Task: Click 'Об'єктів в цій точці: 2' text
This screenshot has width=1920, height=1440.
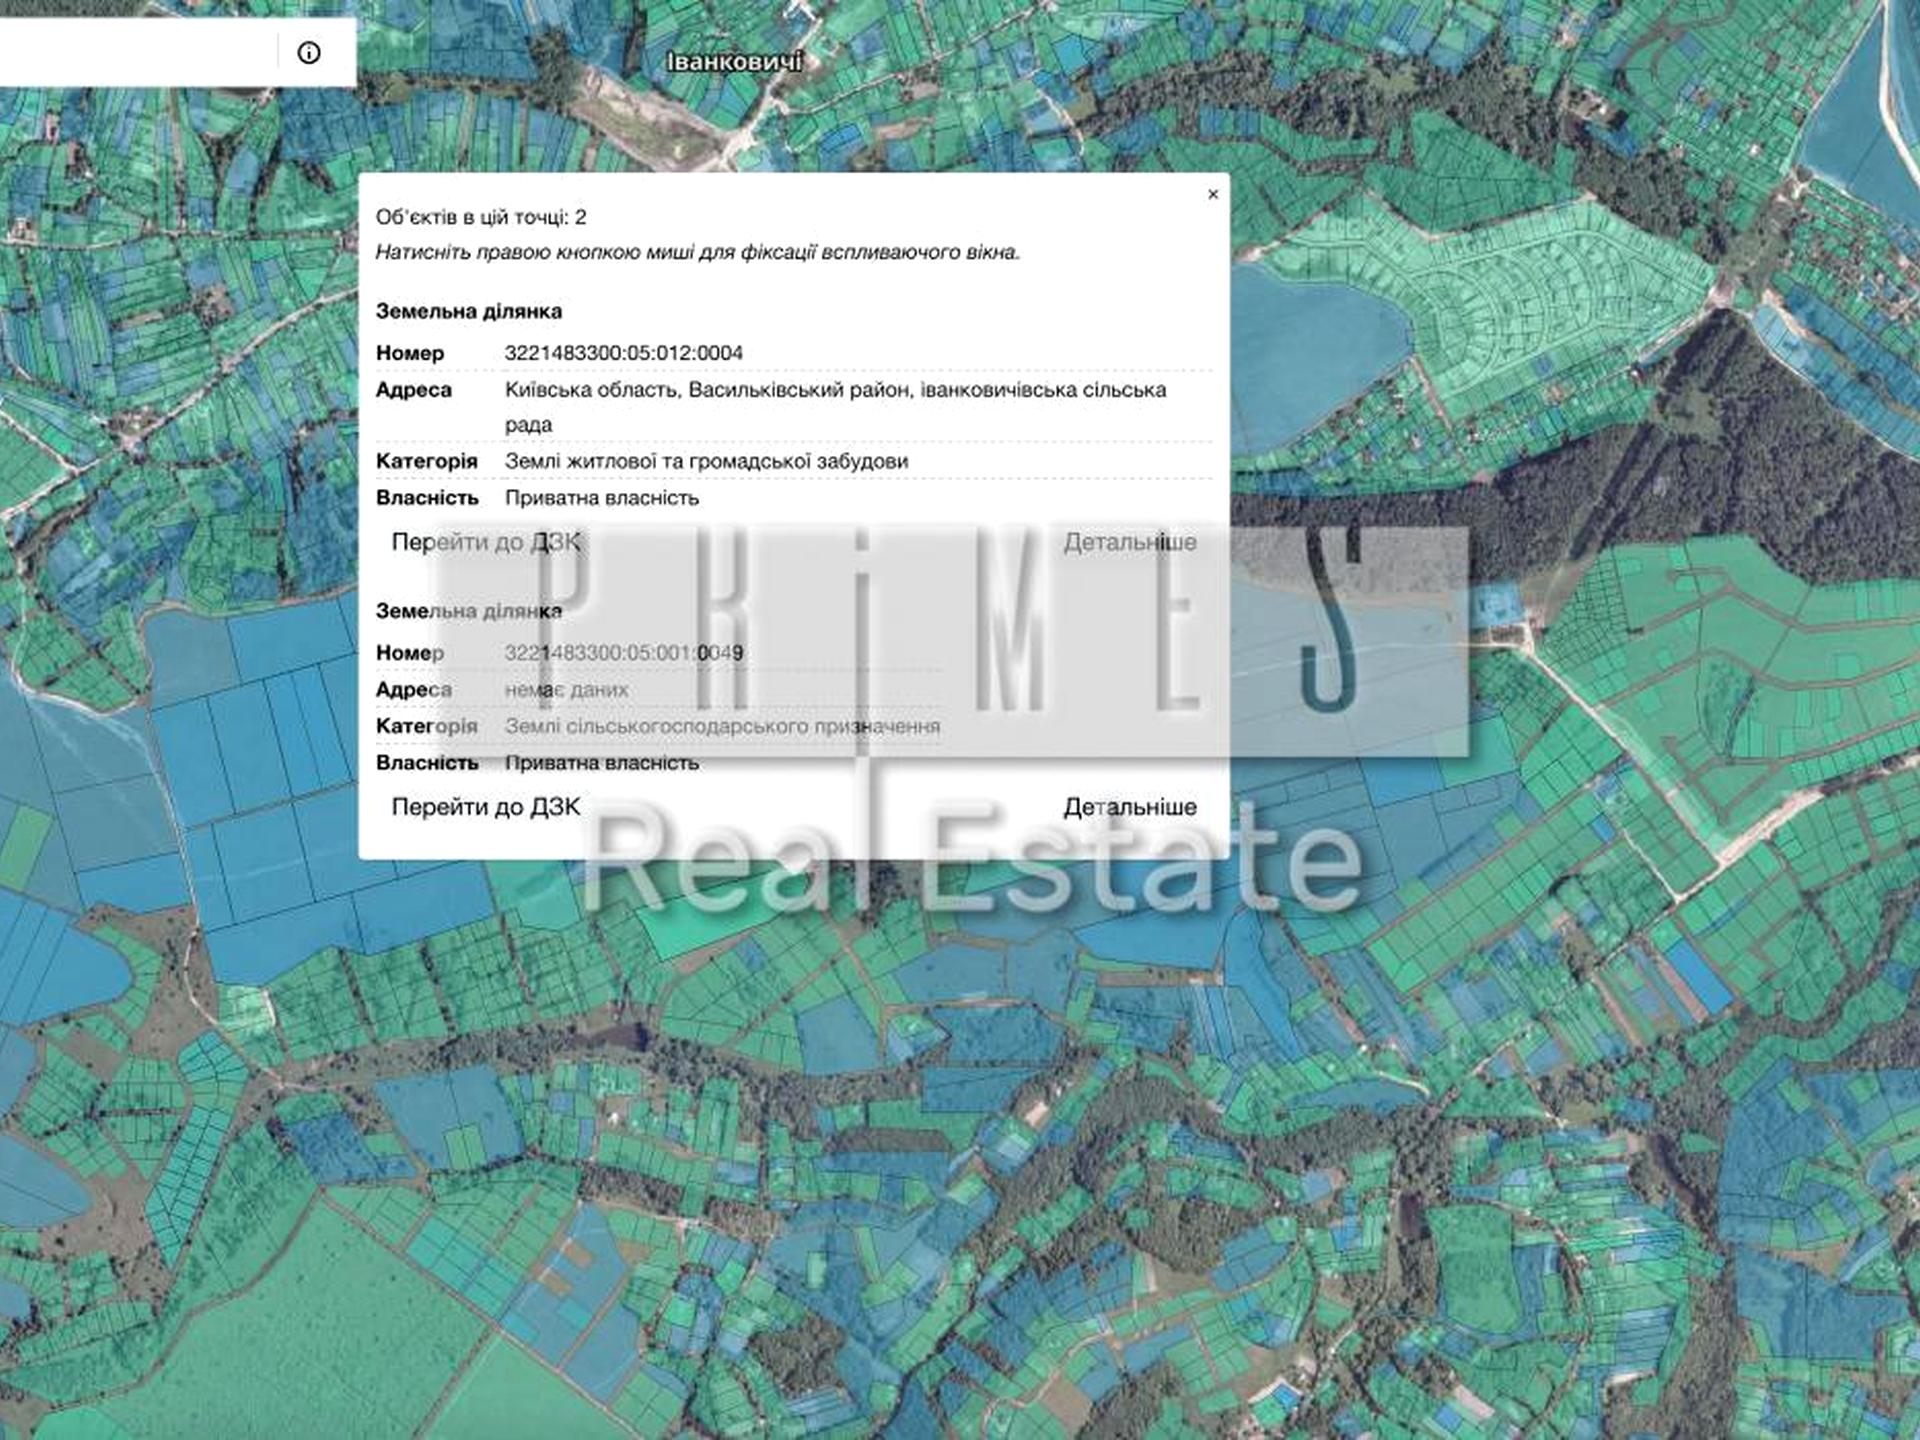Action: [480, 217]
